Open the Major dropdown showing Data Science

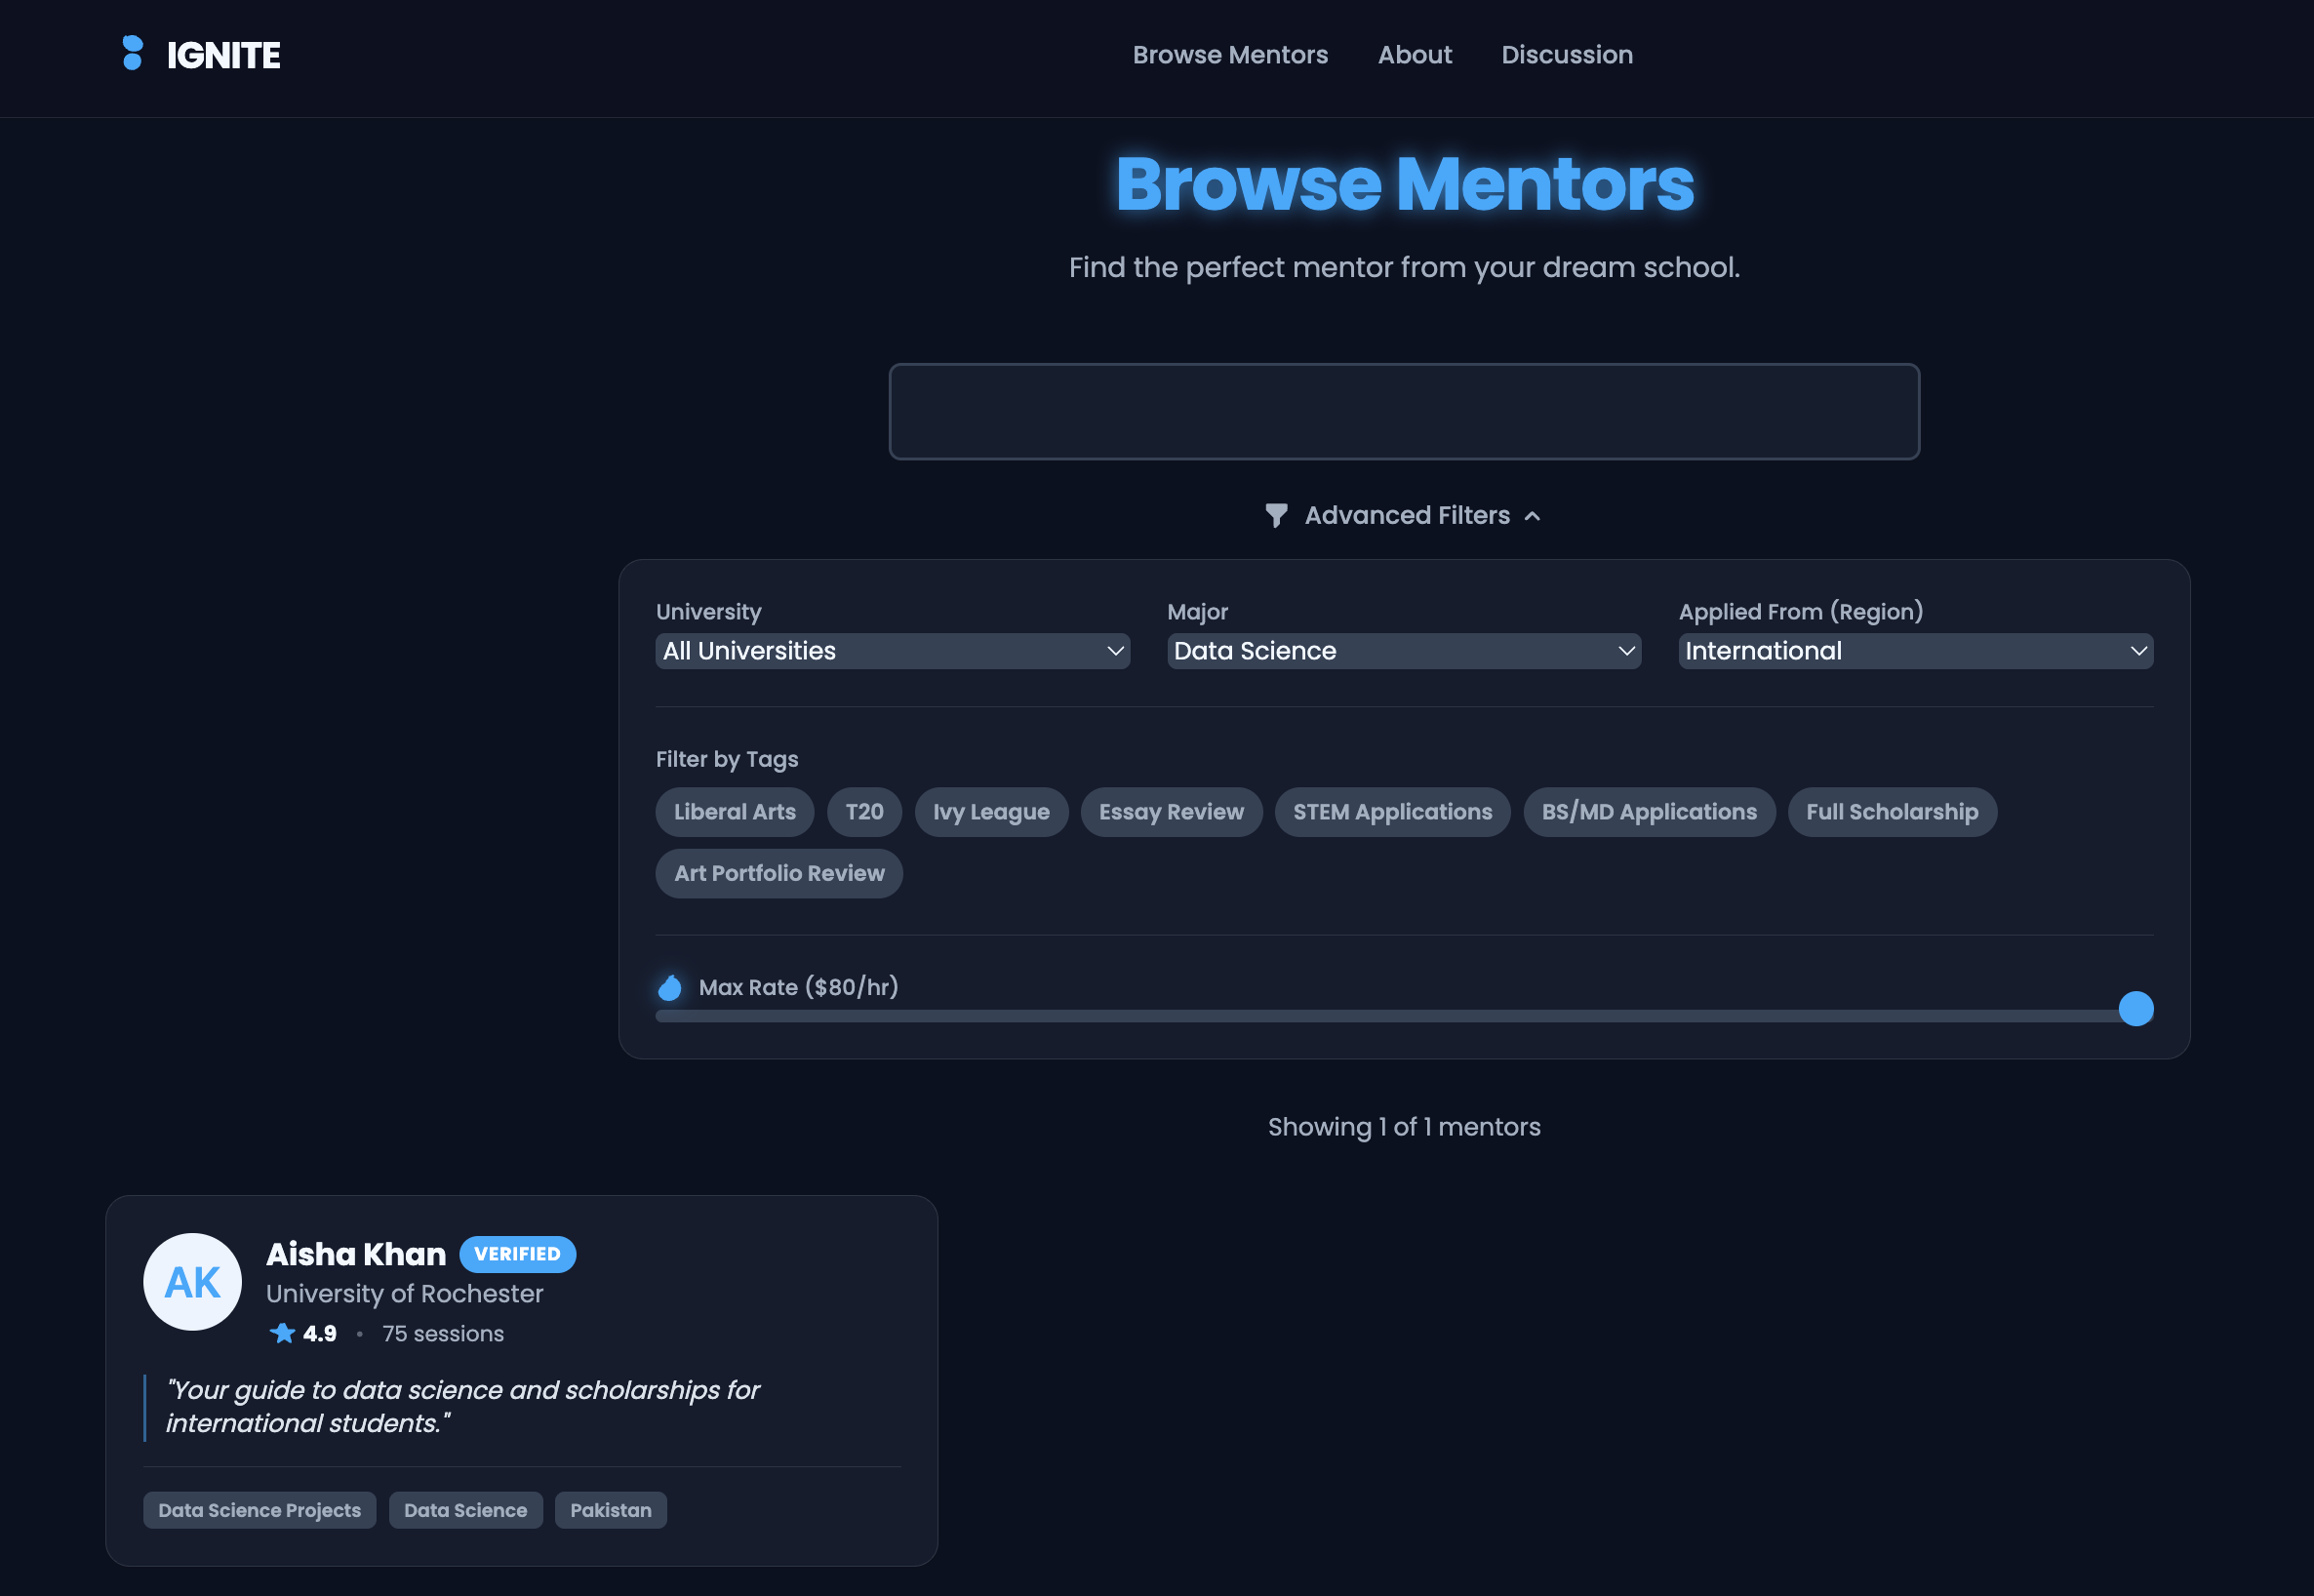[1403, 650]
